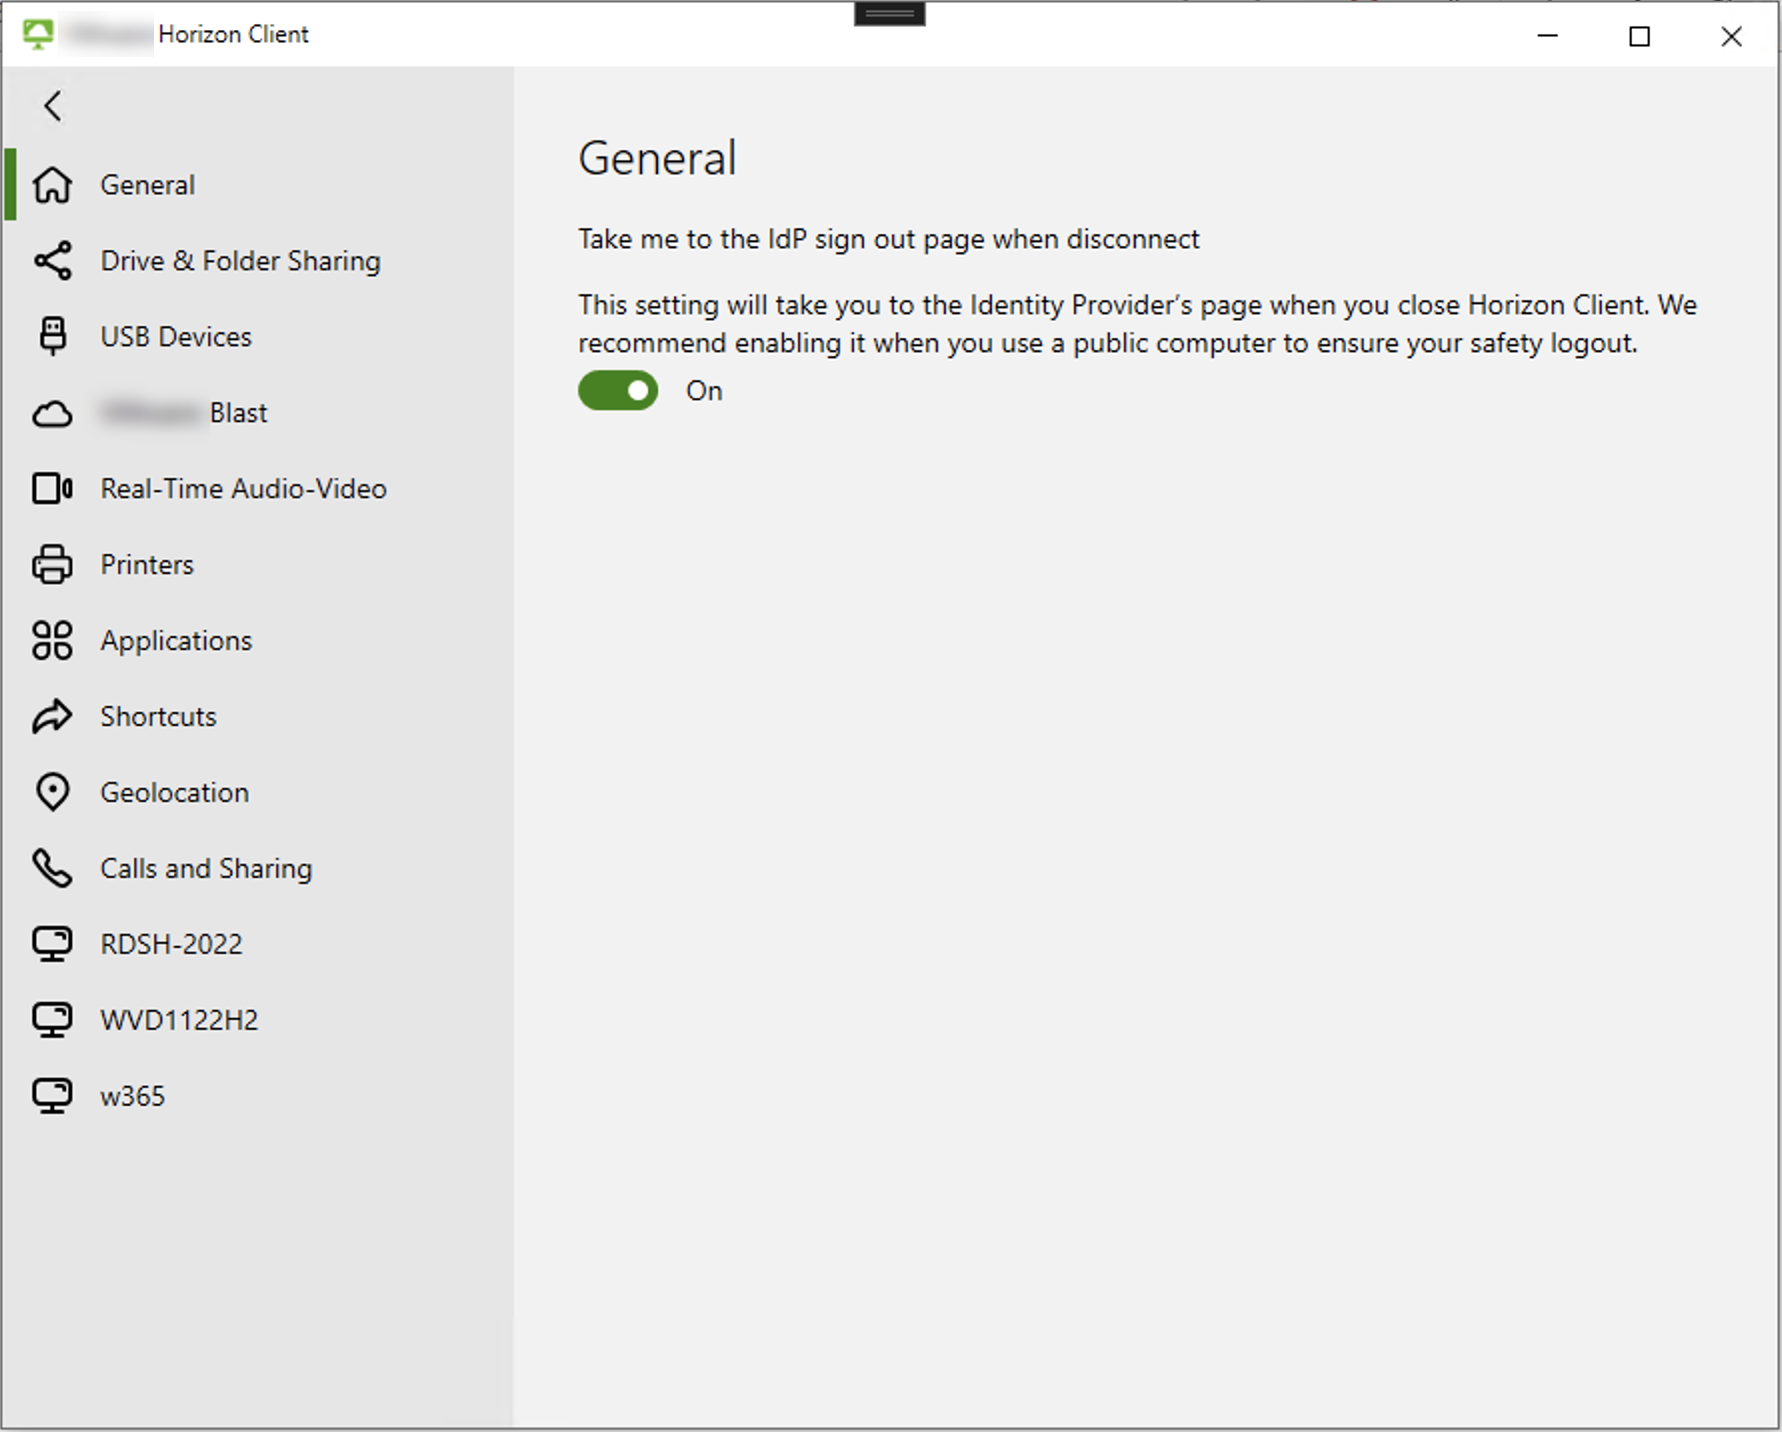
Task: Go to Calls and Sharing settings
Action: pos(259,869)
